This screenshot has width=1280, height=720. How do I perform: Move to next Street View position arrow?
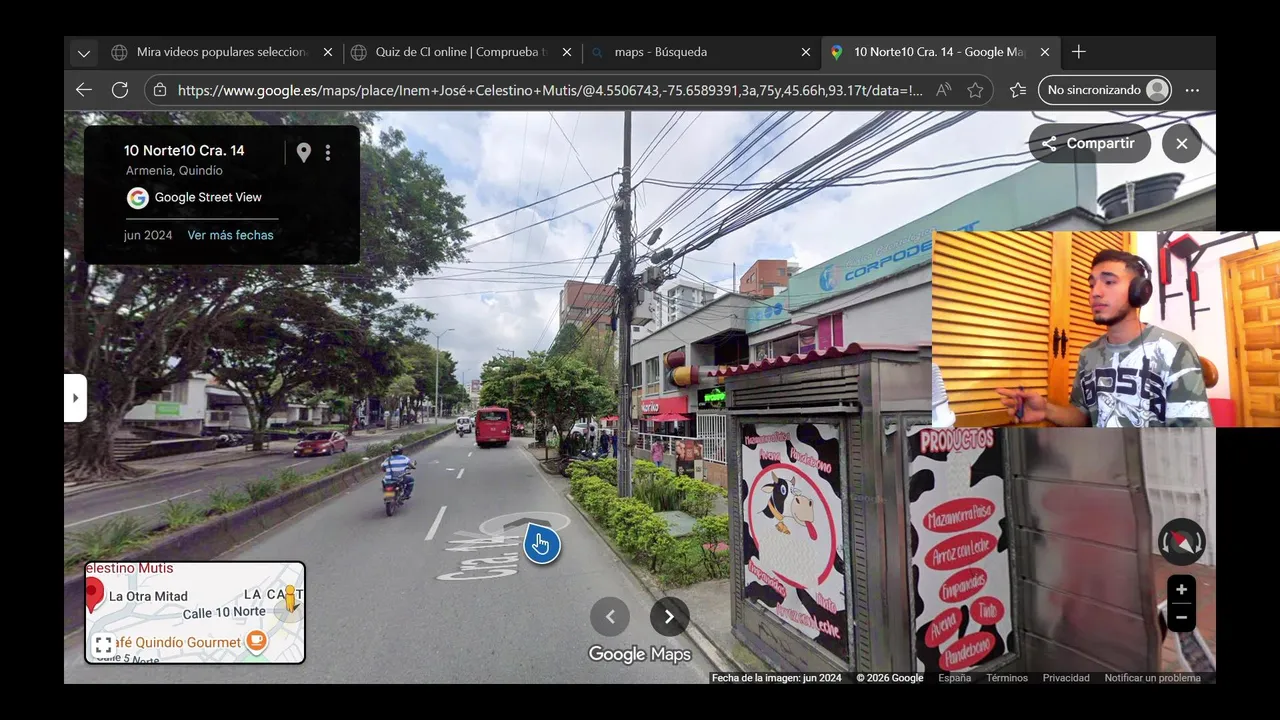click(x=670, y=617)
